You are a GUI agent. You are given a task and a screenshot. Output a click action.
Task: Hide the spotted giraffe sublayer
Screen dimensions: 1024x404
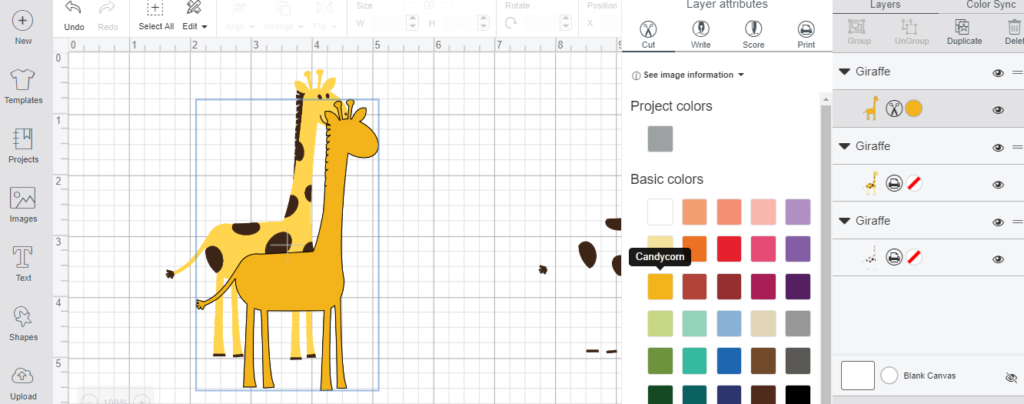pyautogui.click(x=998, y=185)
